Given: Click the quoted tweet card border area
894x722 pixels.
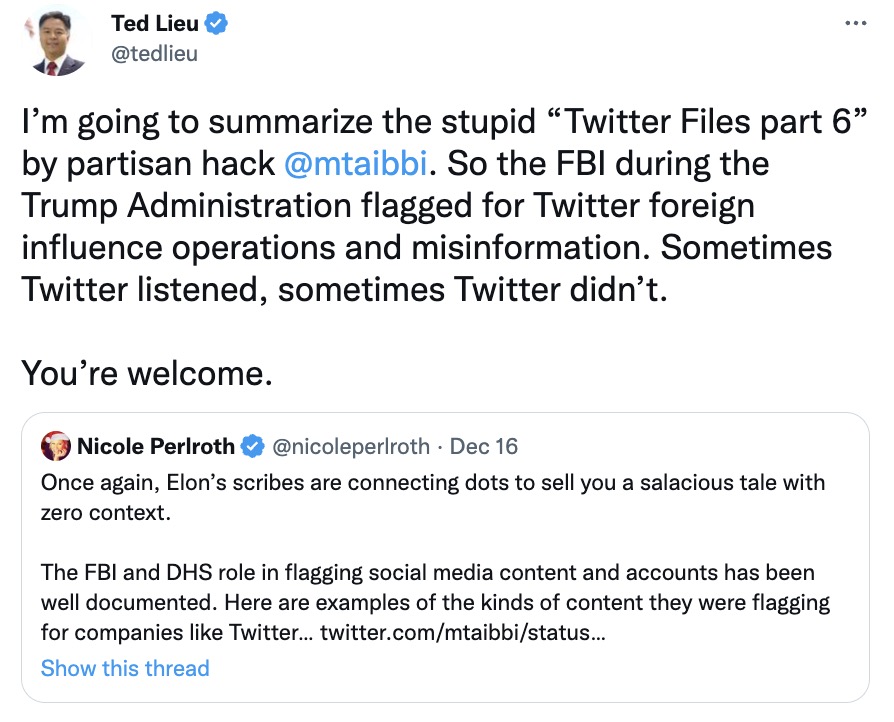Looking at the screenshot, I should click(445, 557).
